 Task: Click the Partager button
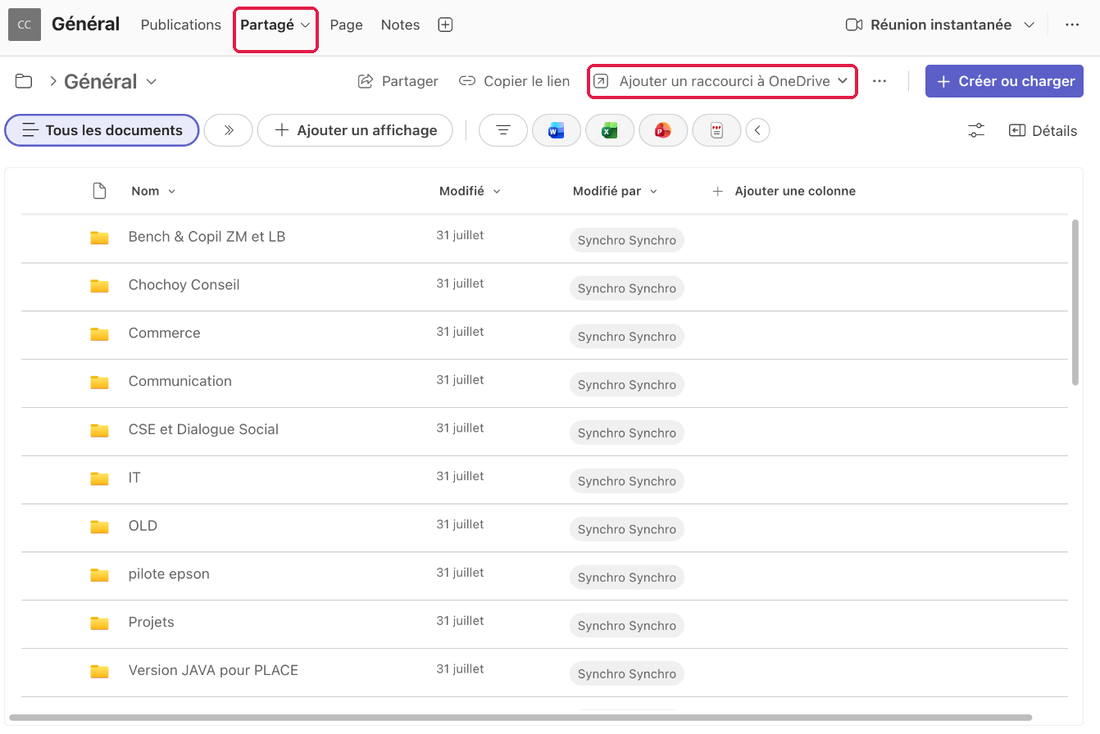click(398, 81)
